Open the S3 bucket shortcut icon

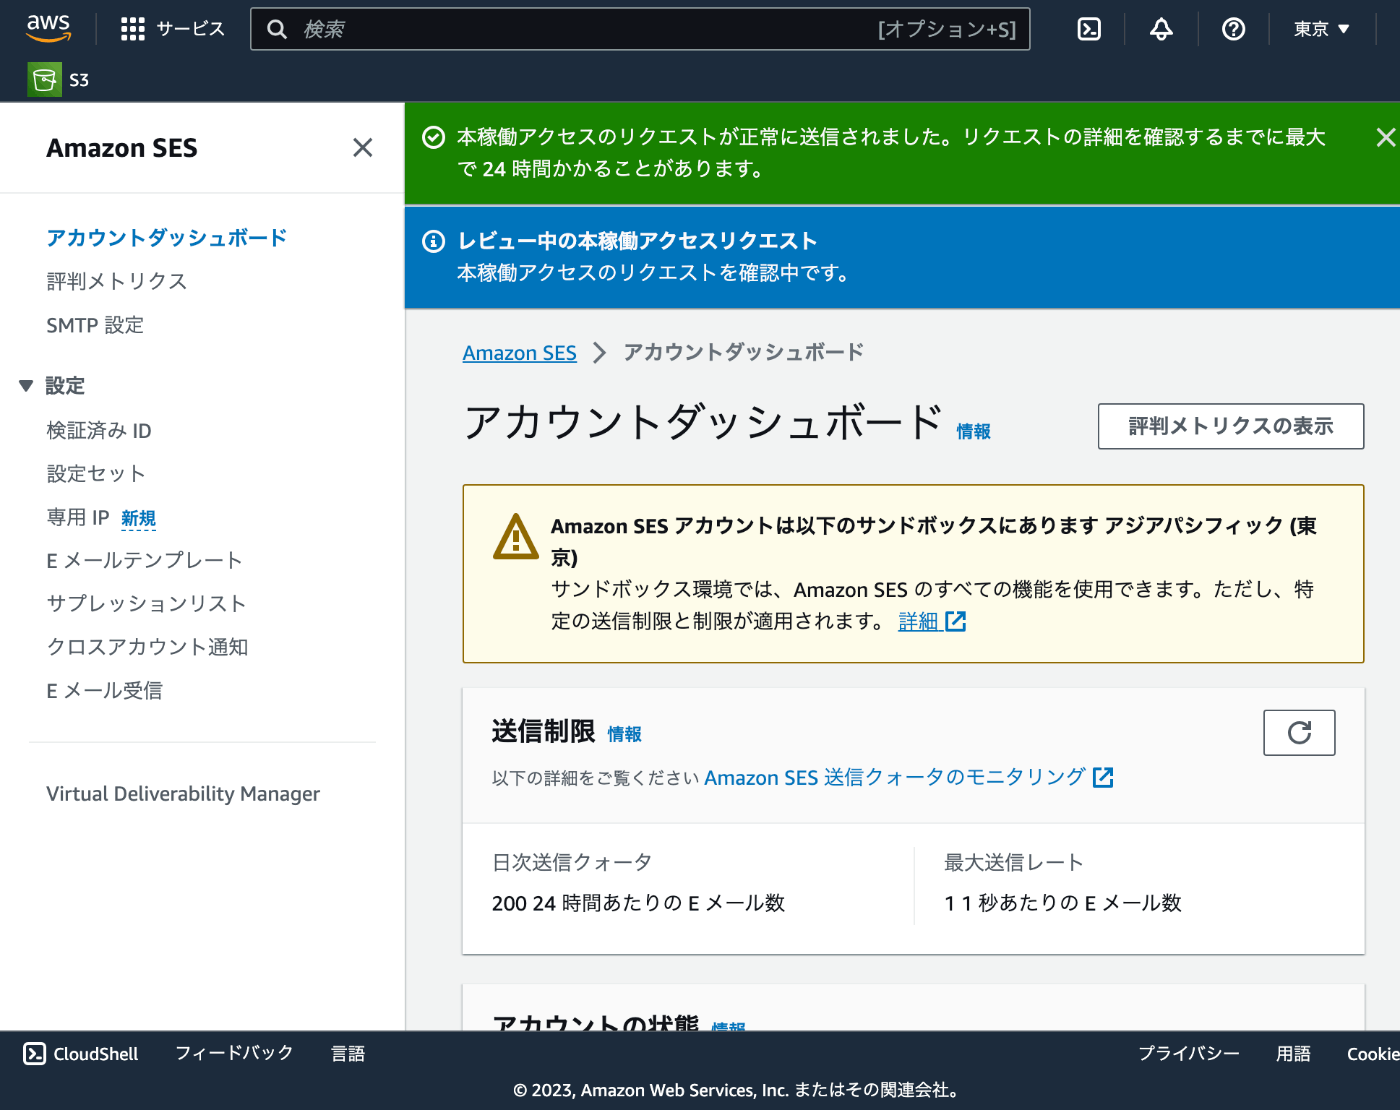pos(44,80)
